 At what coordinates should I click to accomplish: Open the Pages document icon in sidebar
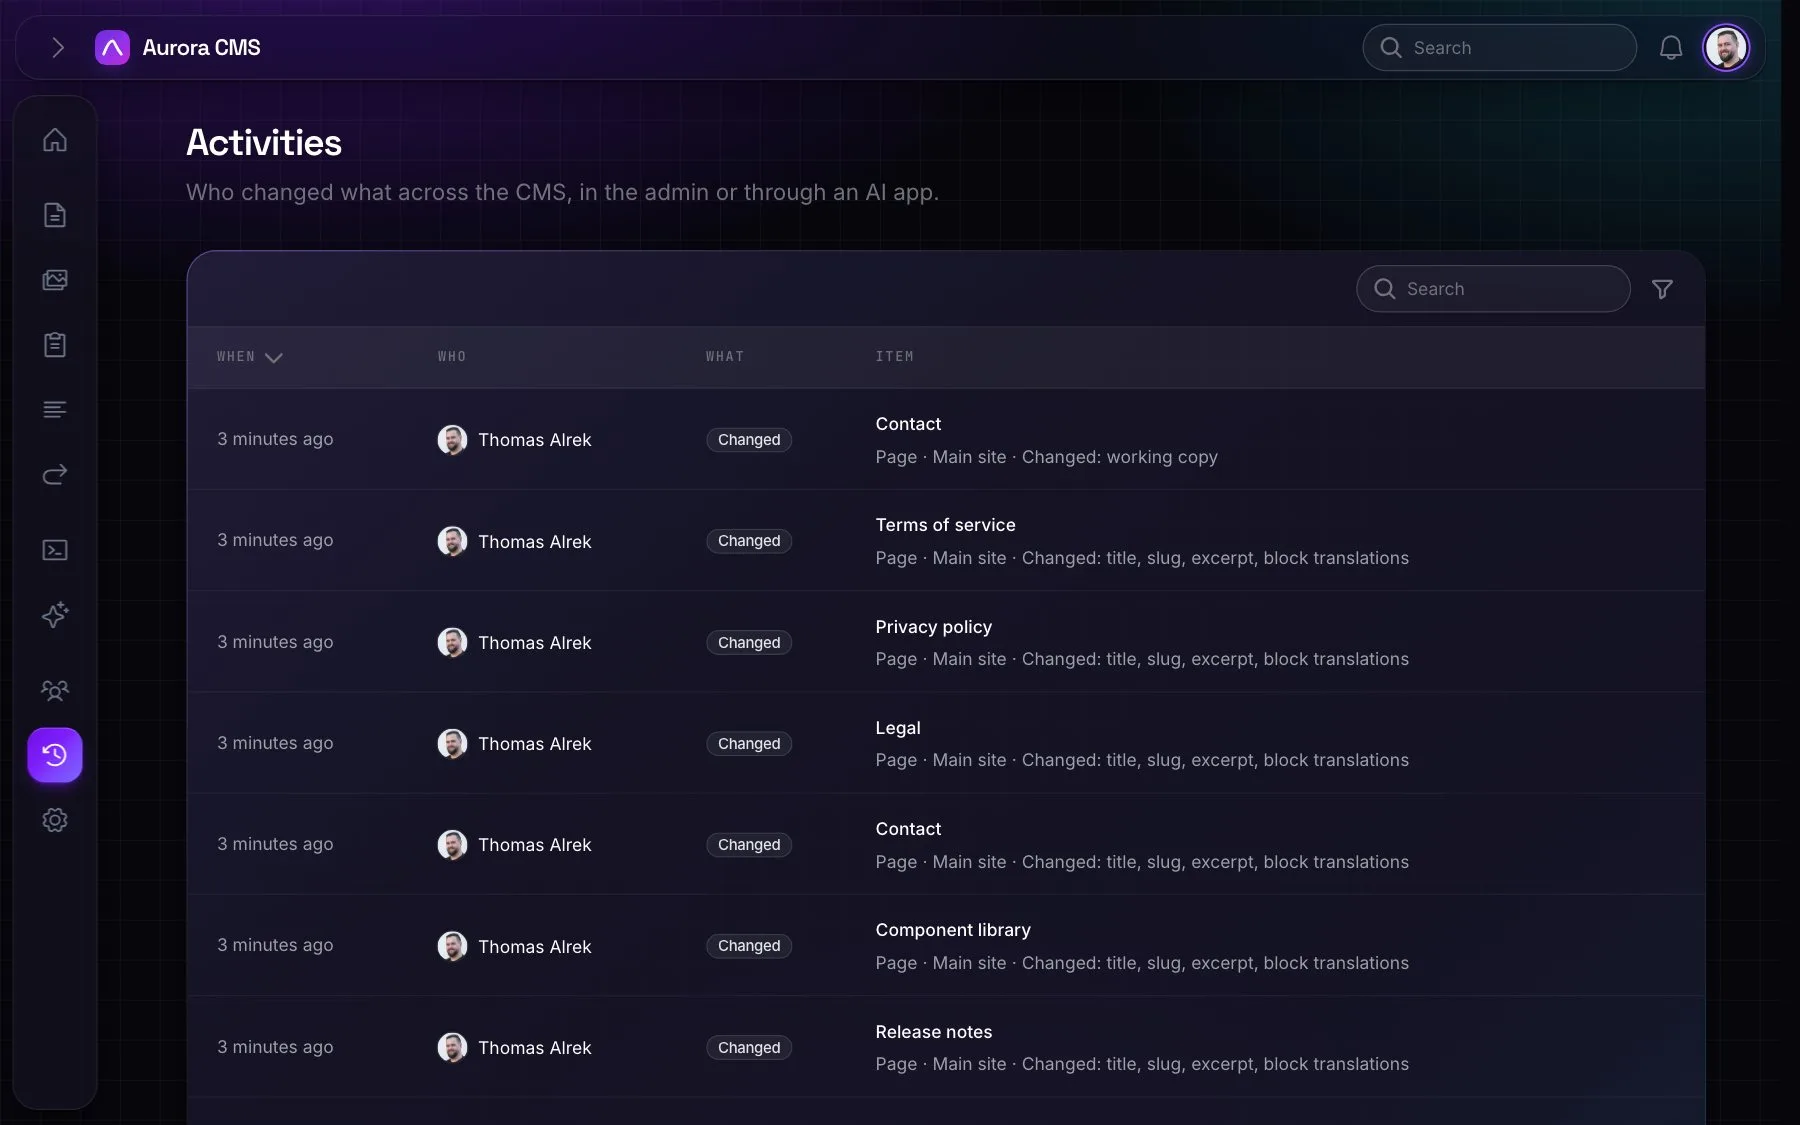click(x=55, y=215)
